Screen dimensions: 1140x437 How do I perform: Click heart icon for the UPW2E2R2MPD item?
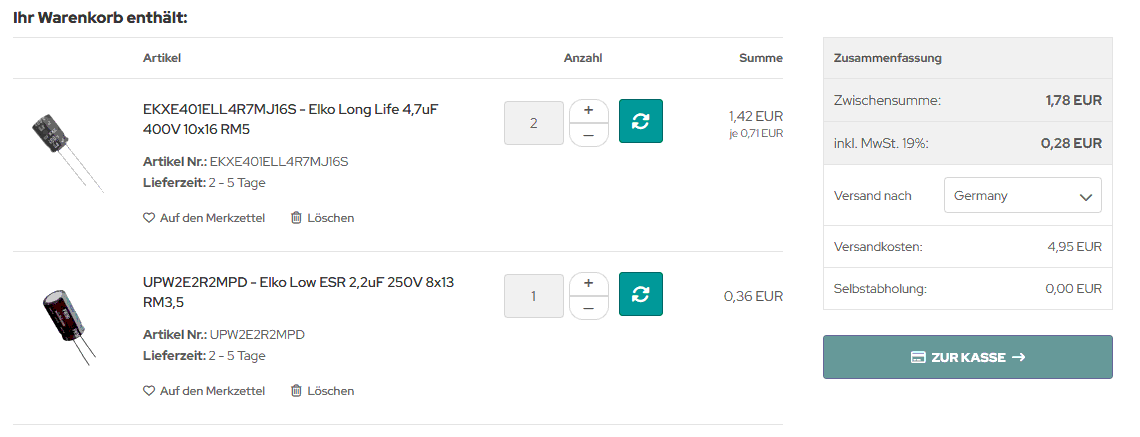[149, 390]
